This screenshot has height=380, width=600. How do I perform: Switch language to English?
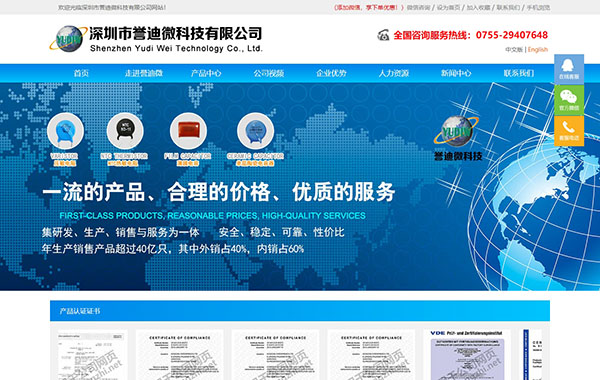coord(538,50)
